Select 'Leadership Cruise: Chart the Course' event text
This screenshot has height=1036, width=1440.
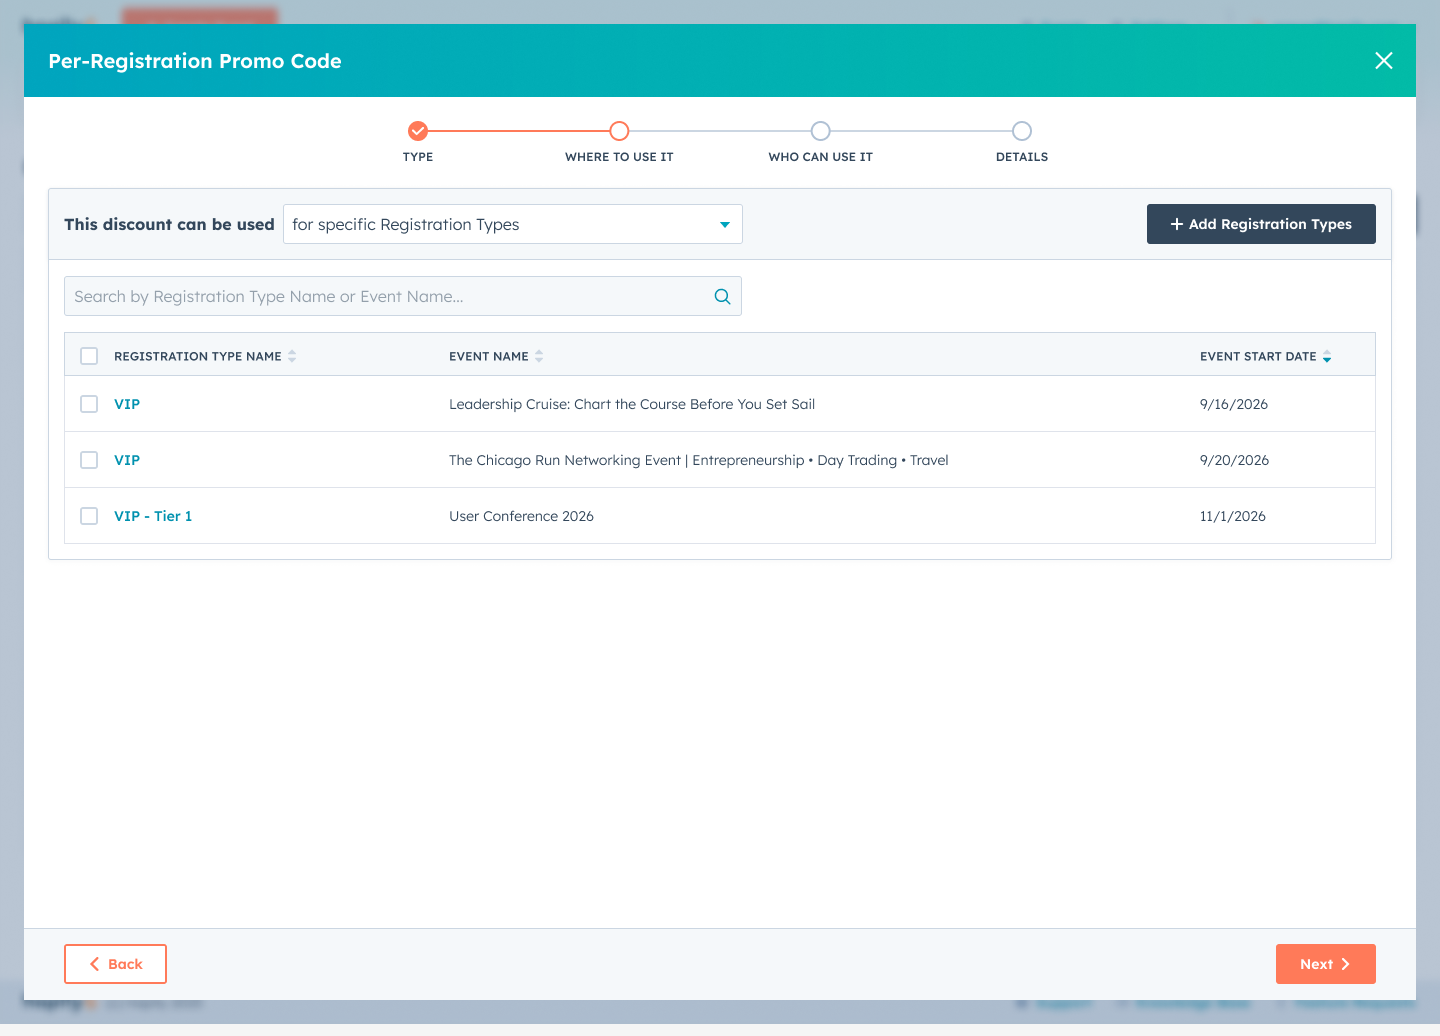[x=632, y=404]
